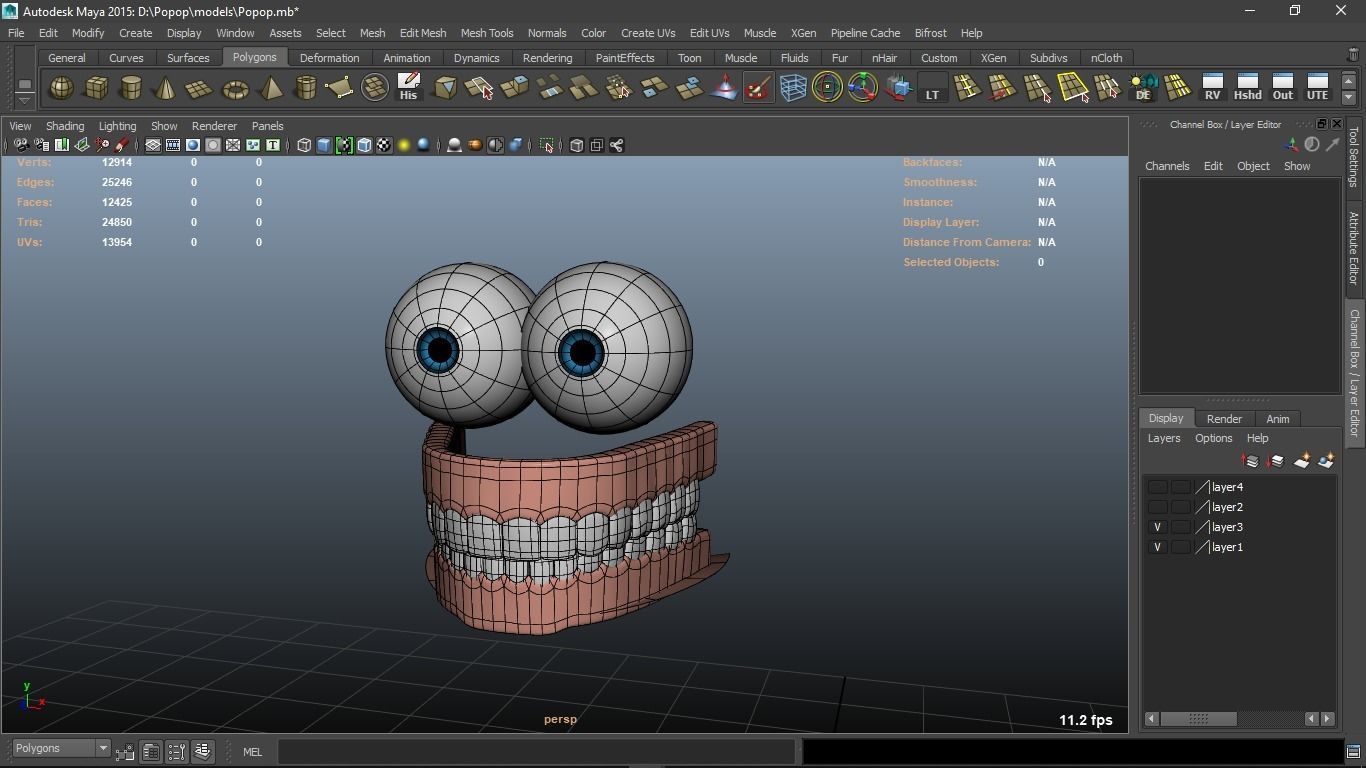Float the Channel Box panel
The width and height of the screenshot is (1366, 768).
pos(1321,124)
